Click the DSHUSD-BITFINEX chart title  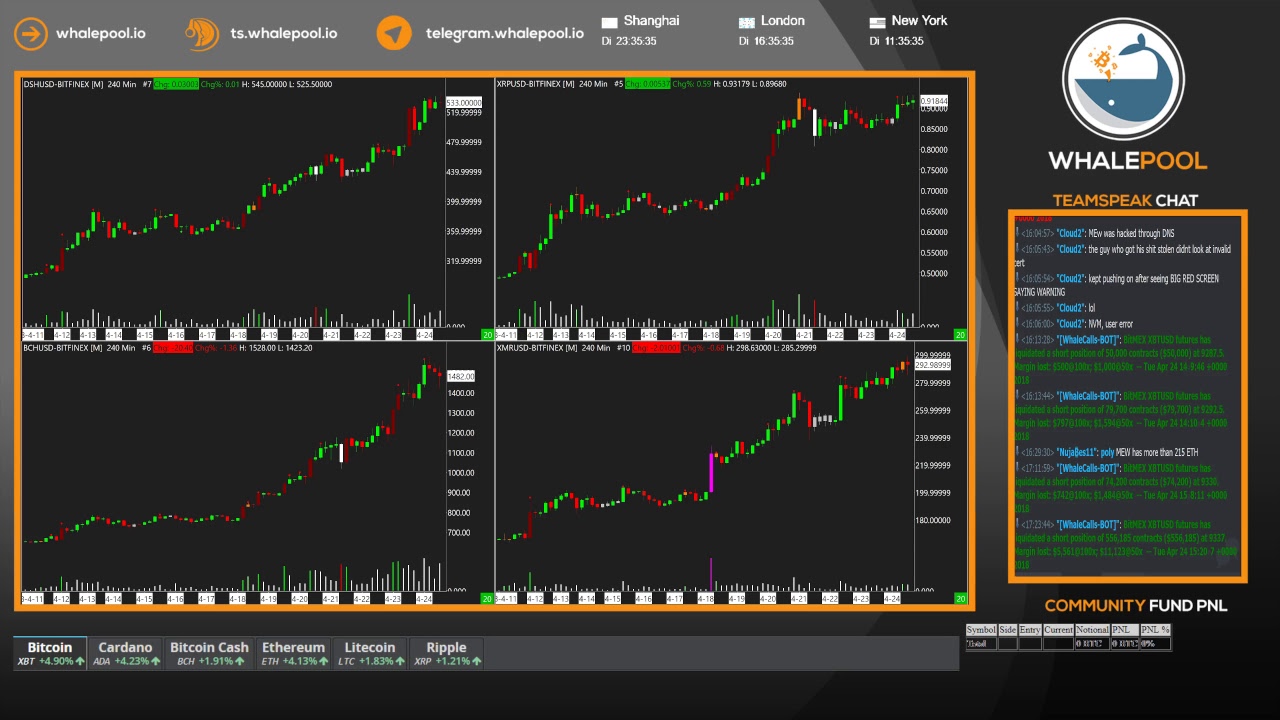pyautogui.click(x=63, y=84)
